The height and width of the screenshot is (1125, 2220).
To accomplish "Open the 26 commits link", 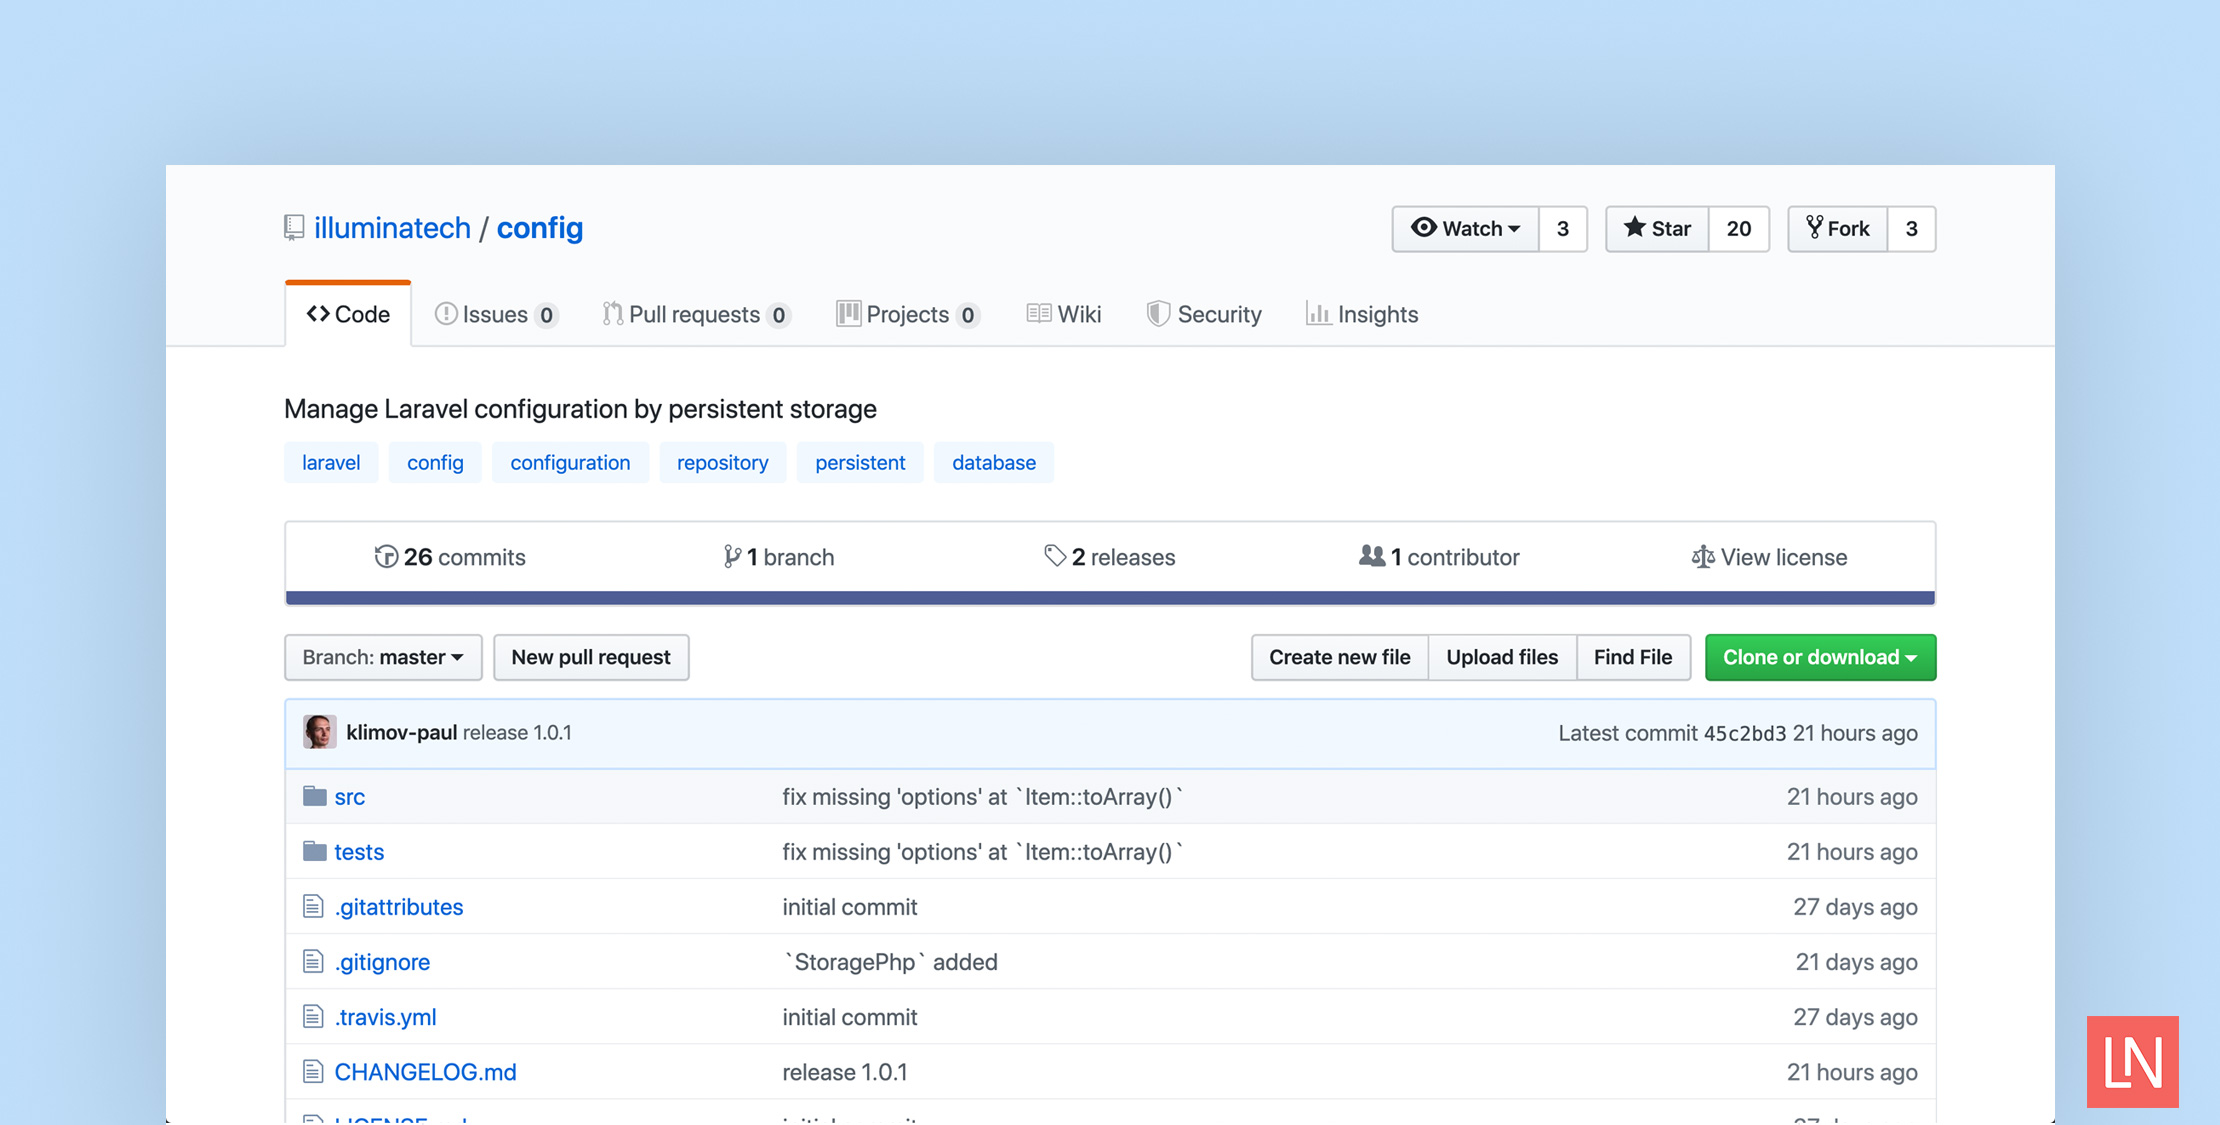I will point(450,557).
